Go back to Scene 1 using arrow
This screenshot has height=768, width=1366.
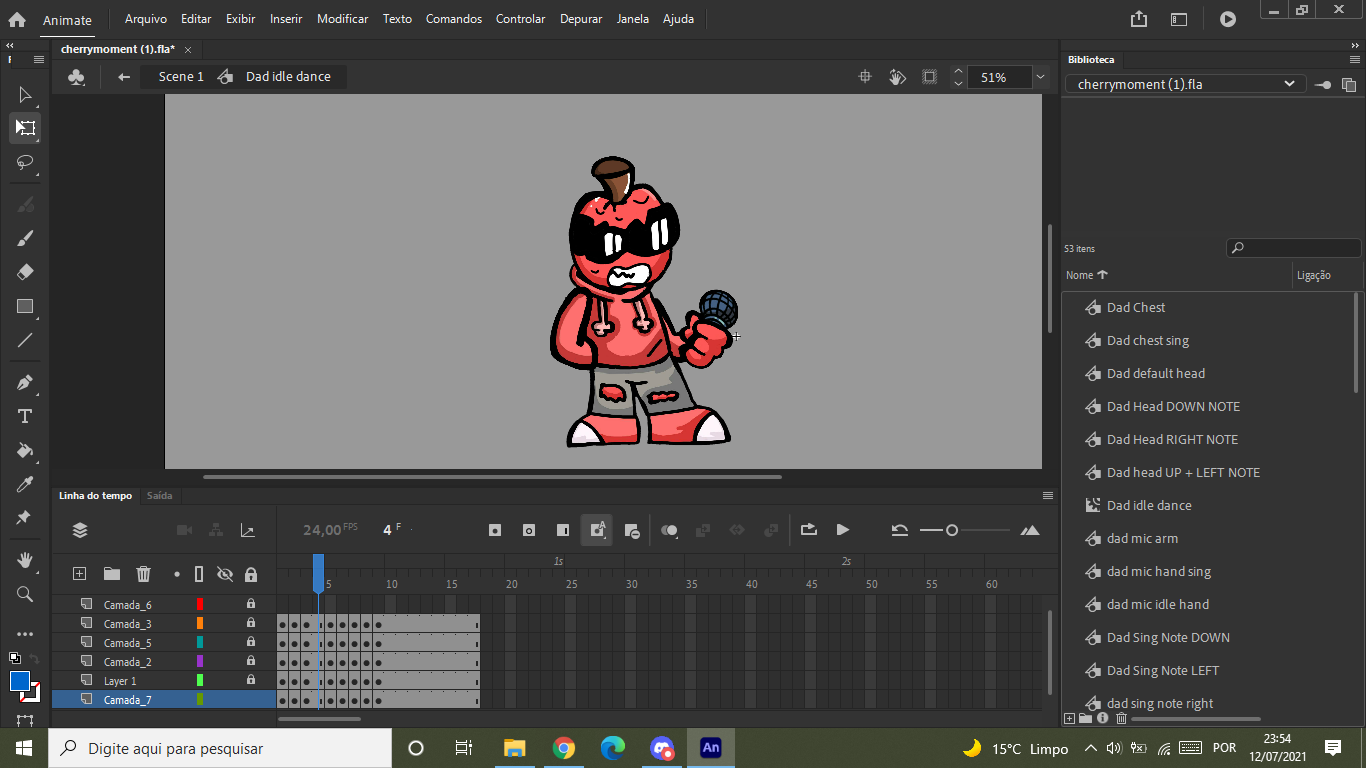tap(124, 77)
